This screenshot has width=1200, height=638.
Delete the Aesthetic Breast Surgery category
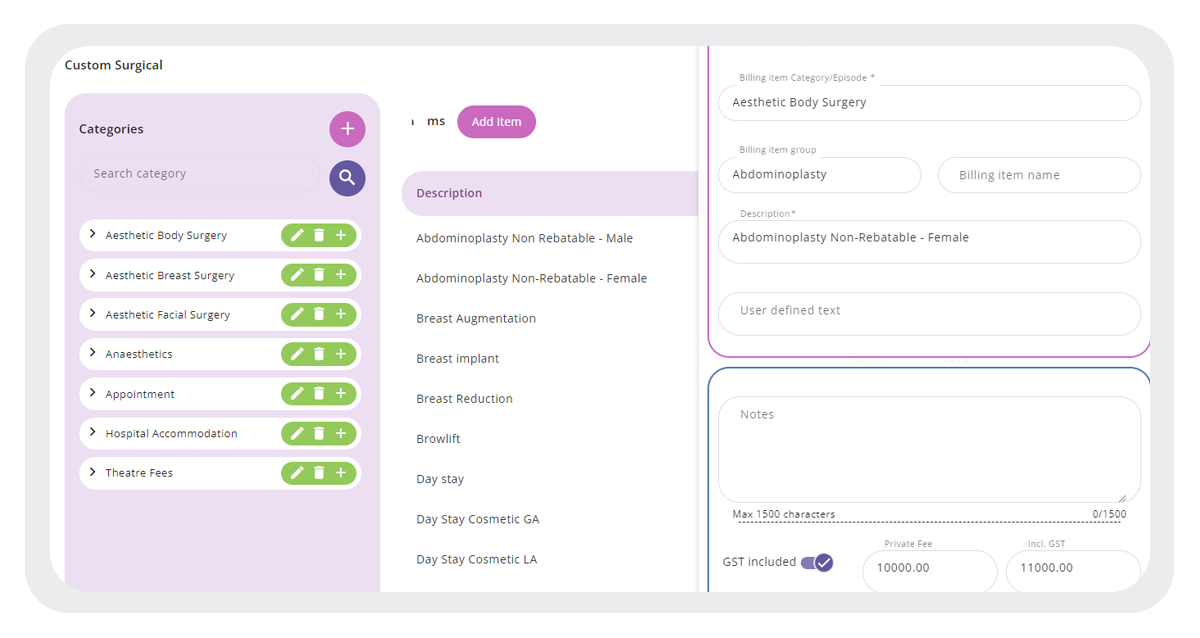320,274
